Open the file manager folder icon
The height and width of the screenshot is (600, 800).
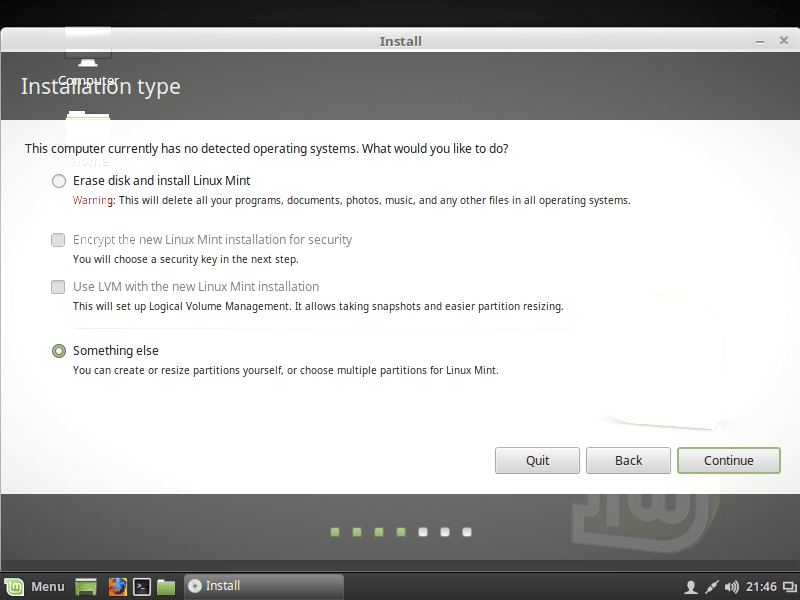[166, 587]
